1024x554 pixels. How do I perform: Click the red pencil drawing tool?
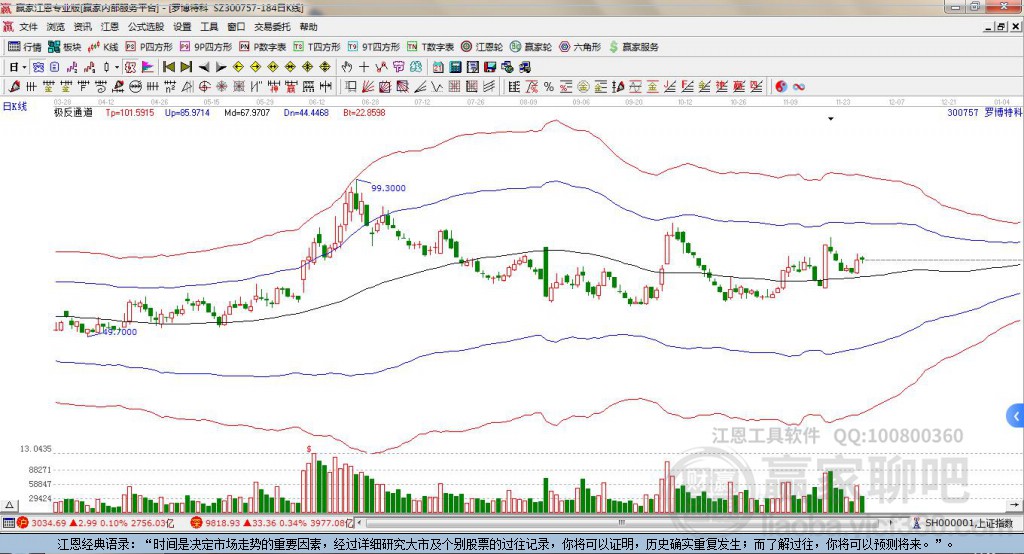pos(14,86)
